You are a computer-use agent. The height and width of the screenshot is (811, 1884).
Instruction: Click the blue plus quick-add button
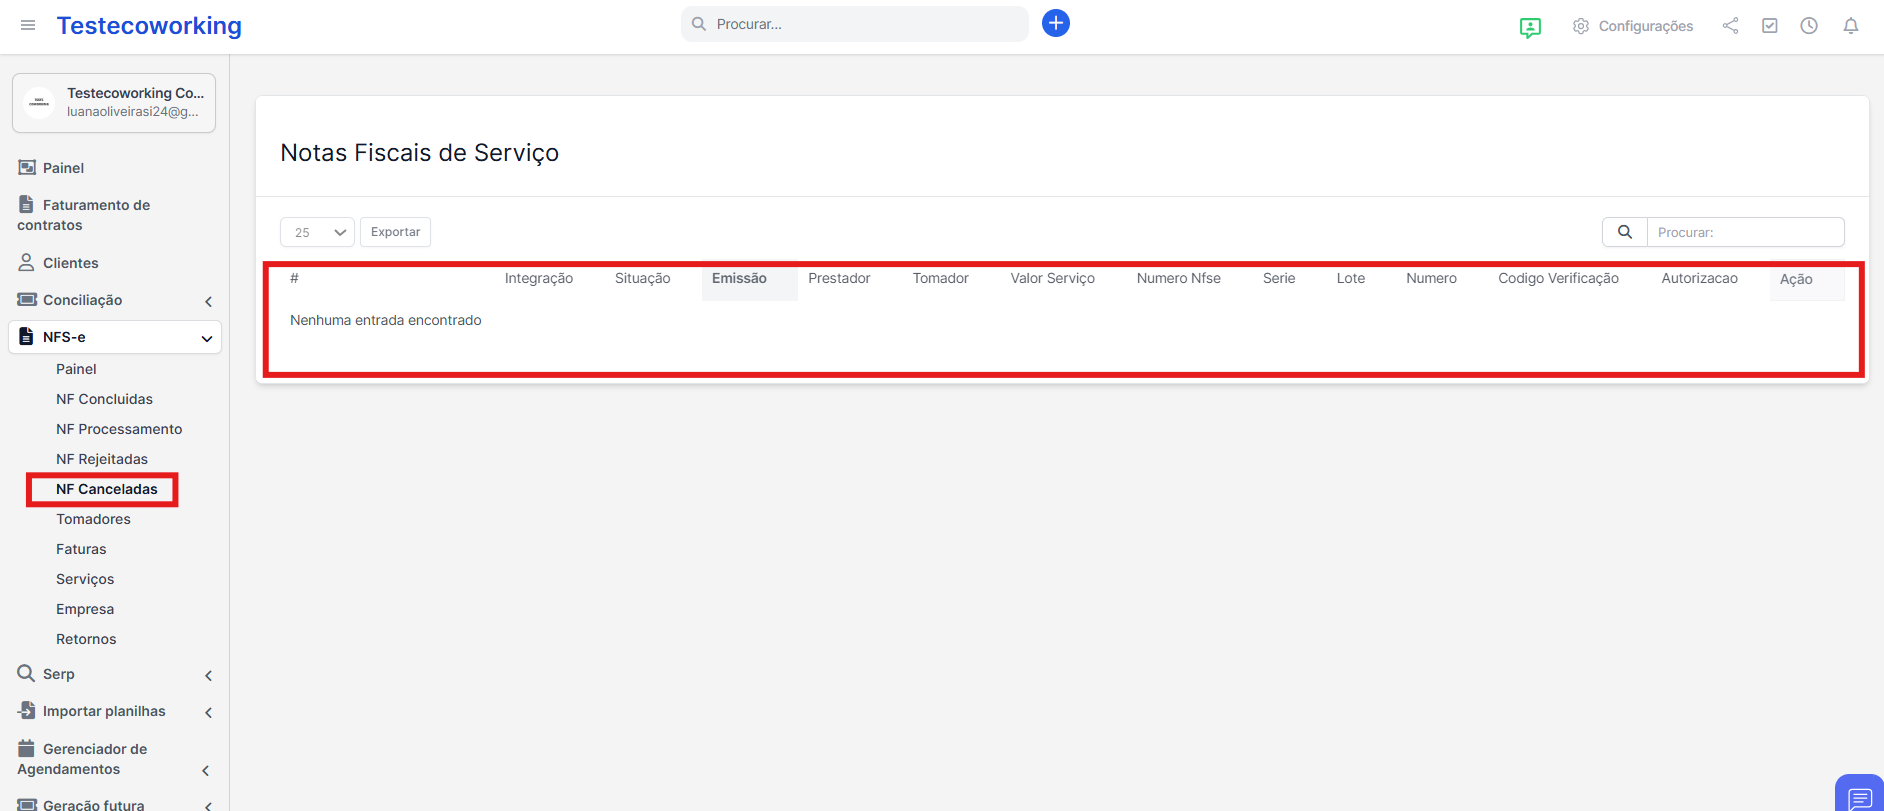(x=1055, y=23)
